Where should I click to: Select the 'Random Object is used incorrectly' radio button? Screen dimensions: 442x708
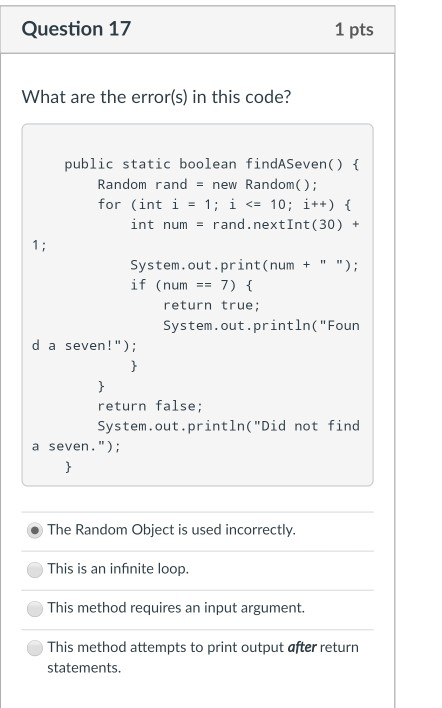point(35,530)
